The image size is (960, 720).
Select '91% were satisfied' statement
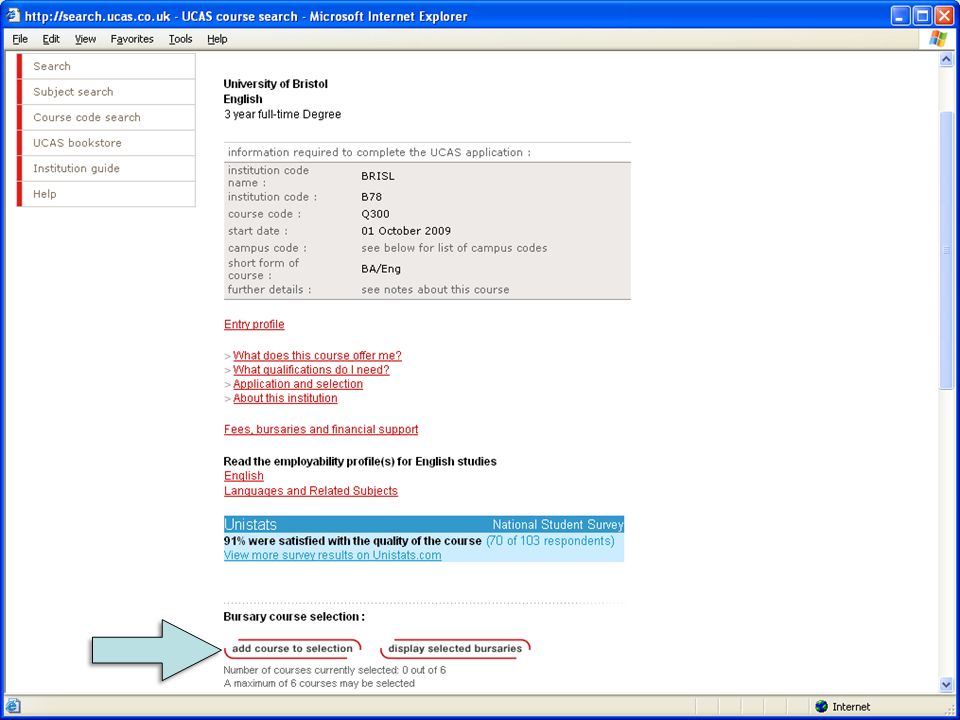(x=353, y=541)
